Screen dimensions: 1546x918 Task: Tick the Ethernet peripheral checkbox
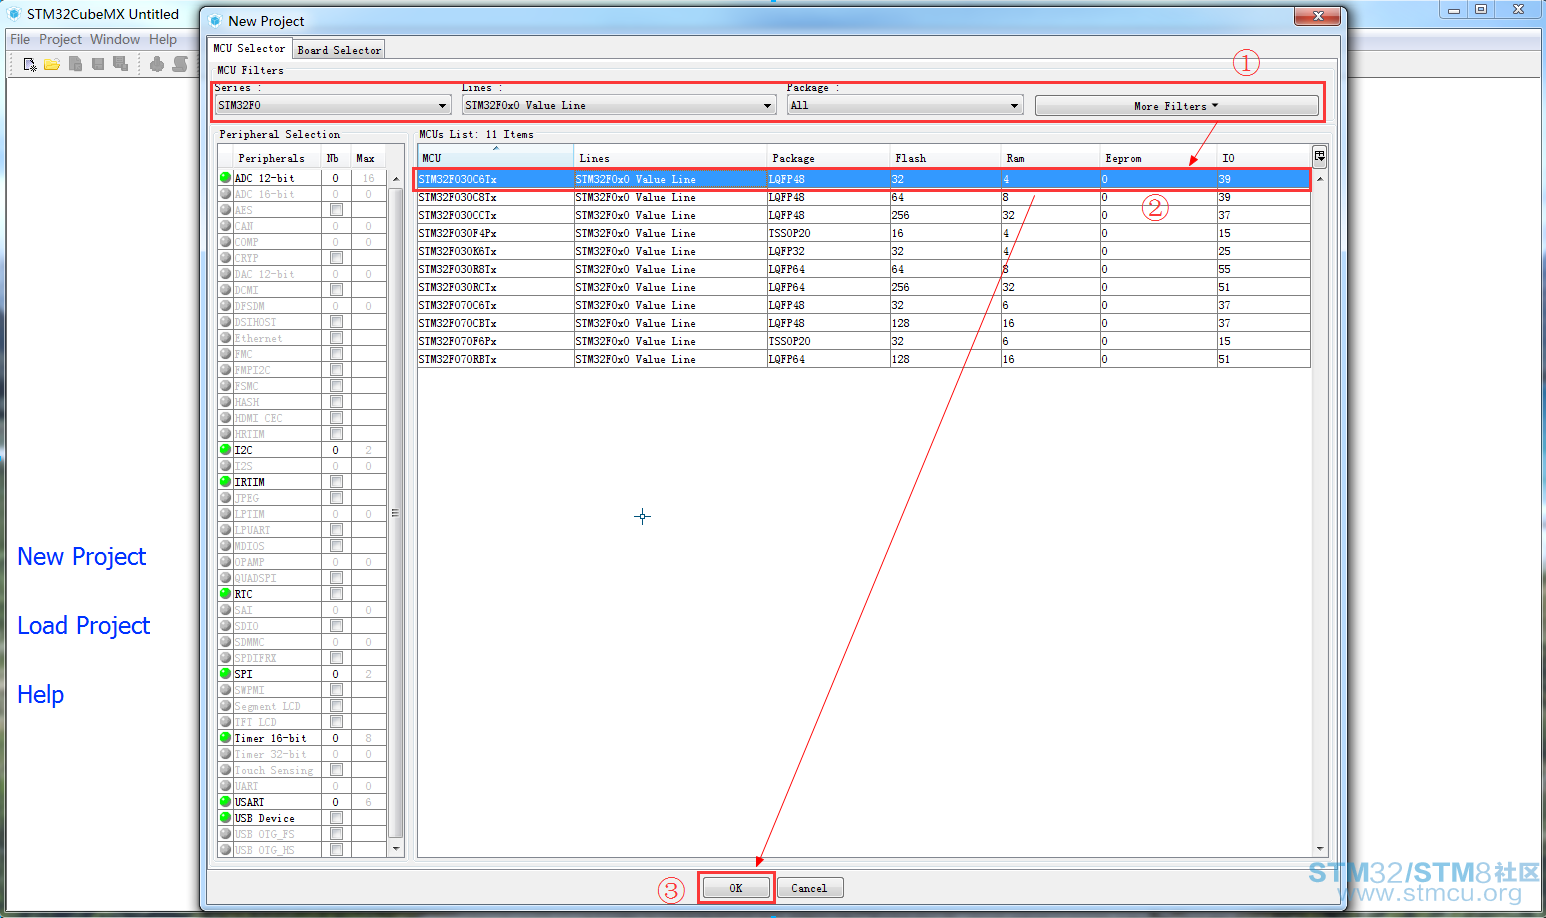(x=336, y=338)
